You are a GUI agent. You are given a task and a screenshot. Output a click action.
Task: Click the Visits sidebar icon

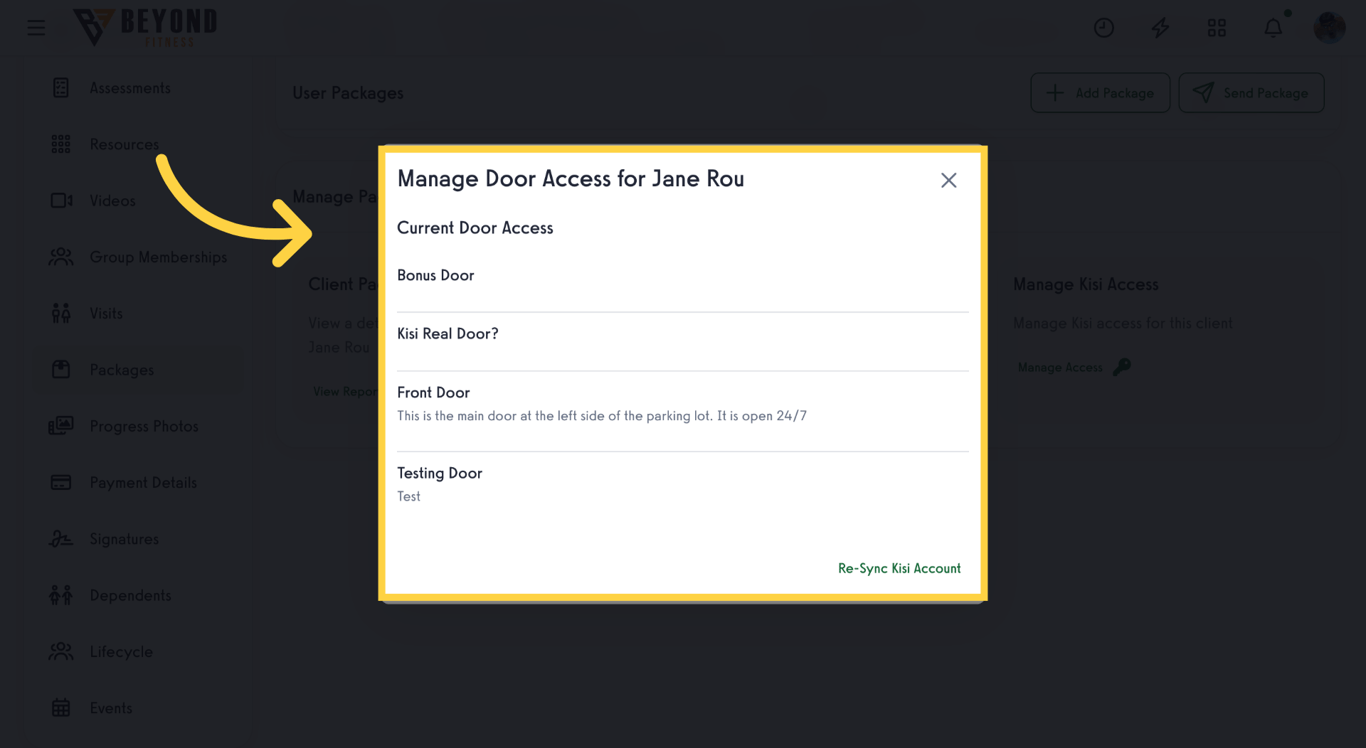pyautogui.click(x=61, y=313)
